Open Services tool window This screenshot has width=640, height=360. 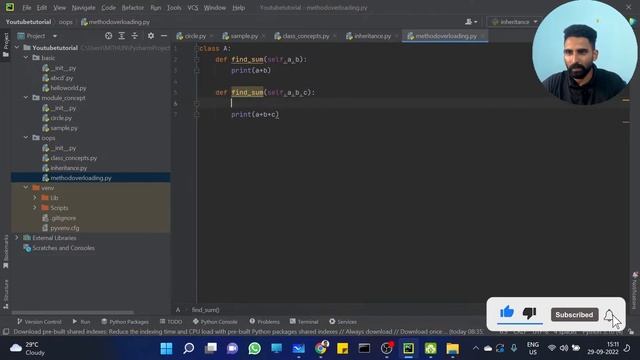pyautogui.click(x=343, y=322)
